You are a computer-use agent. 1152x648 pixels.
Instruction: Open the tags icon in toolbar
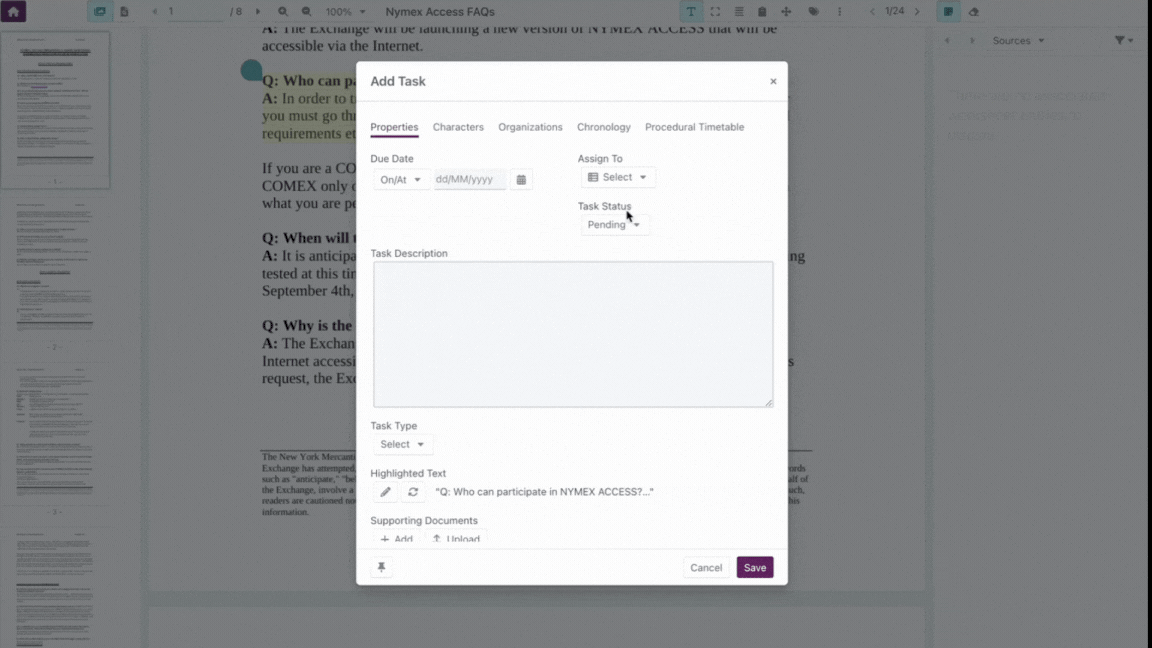pos(813,12)
